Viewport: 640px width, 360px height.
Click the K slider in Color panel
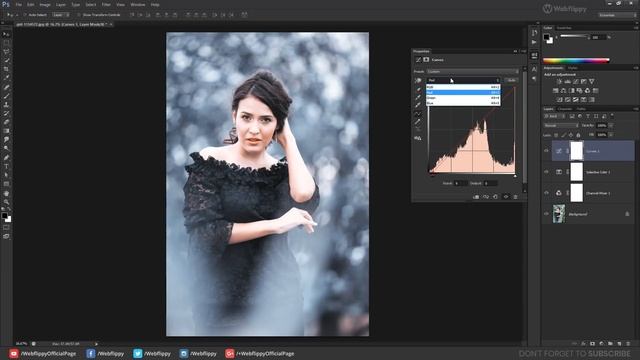click(574, 37)
